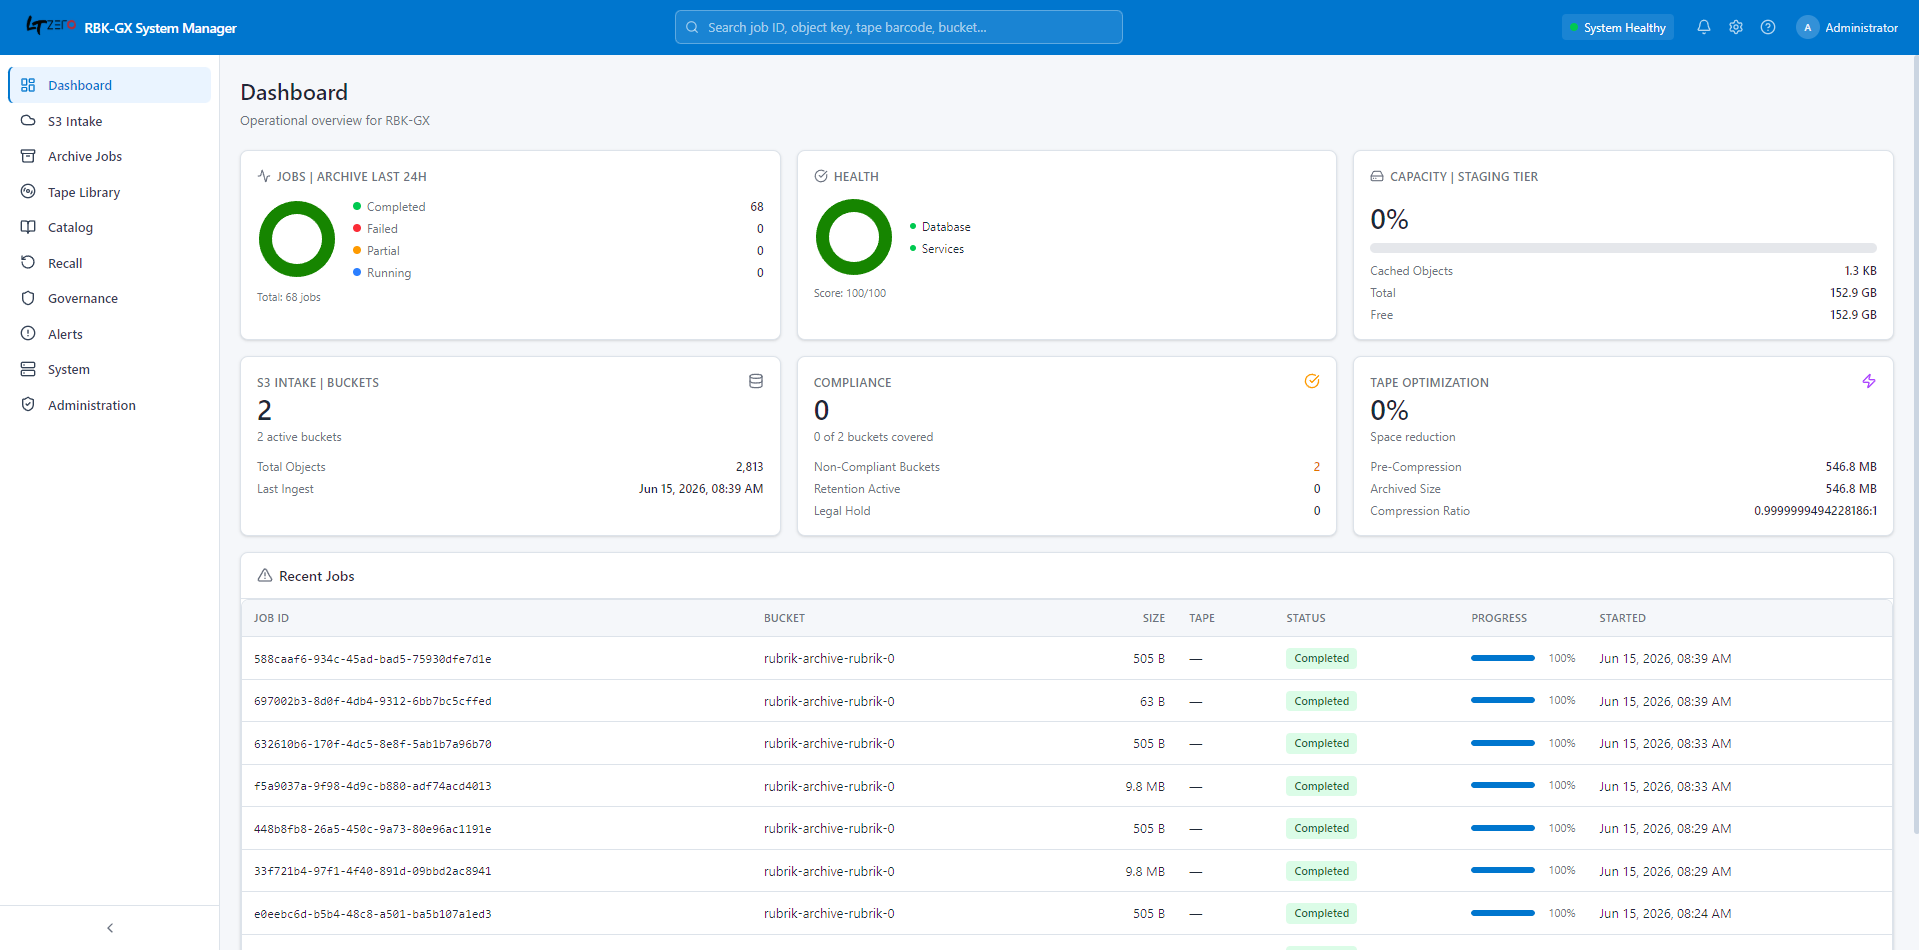Screen dimensions: 1919x950
Task: Click the System Healthy status badge
Action: (1618, 28)
